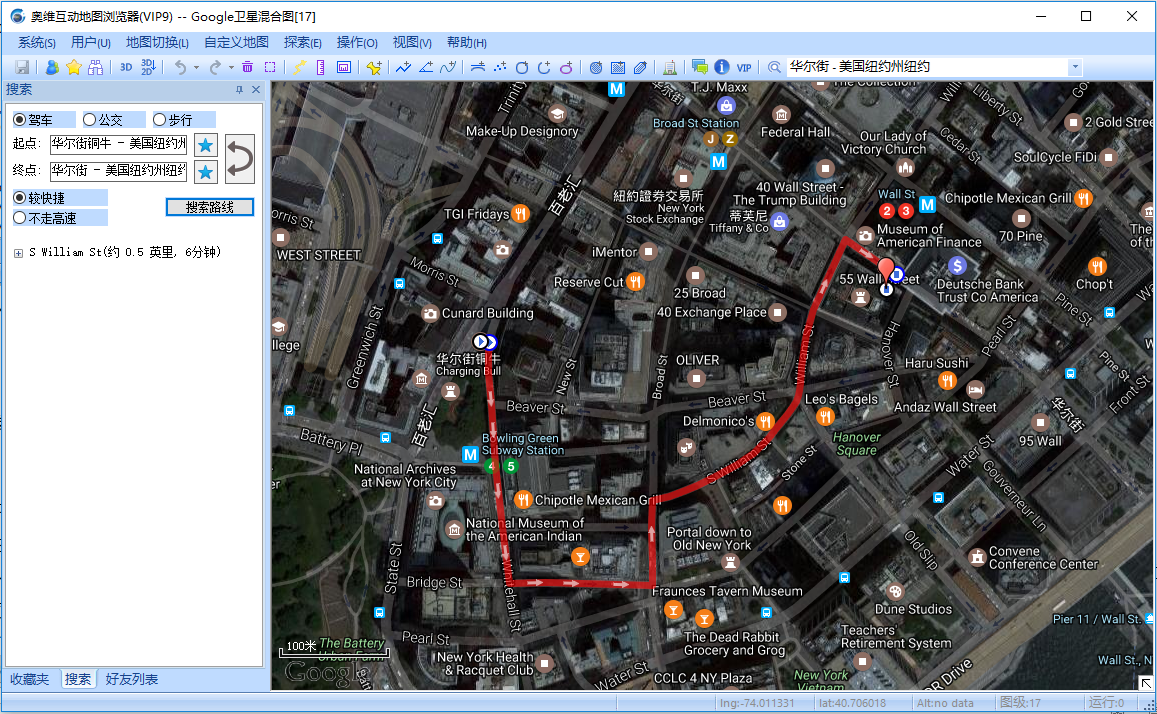Viewport: 1157px width, 714px height.
Task: Click the yellow star favorites toolbar icon
Action: click(x=74, y=67)
